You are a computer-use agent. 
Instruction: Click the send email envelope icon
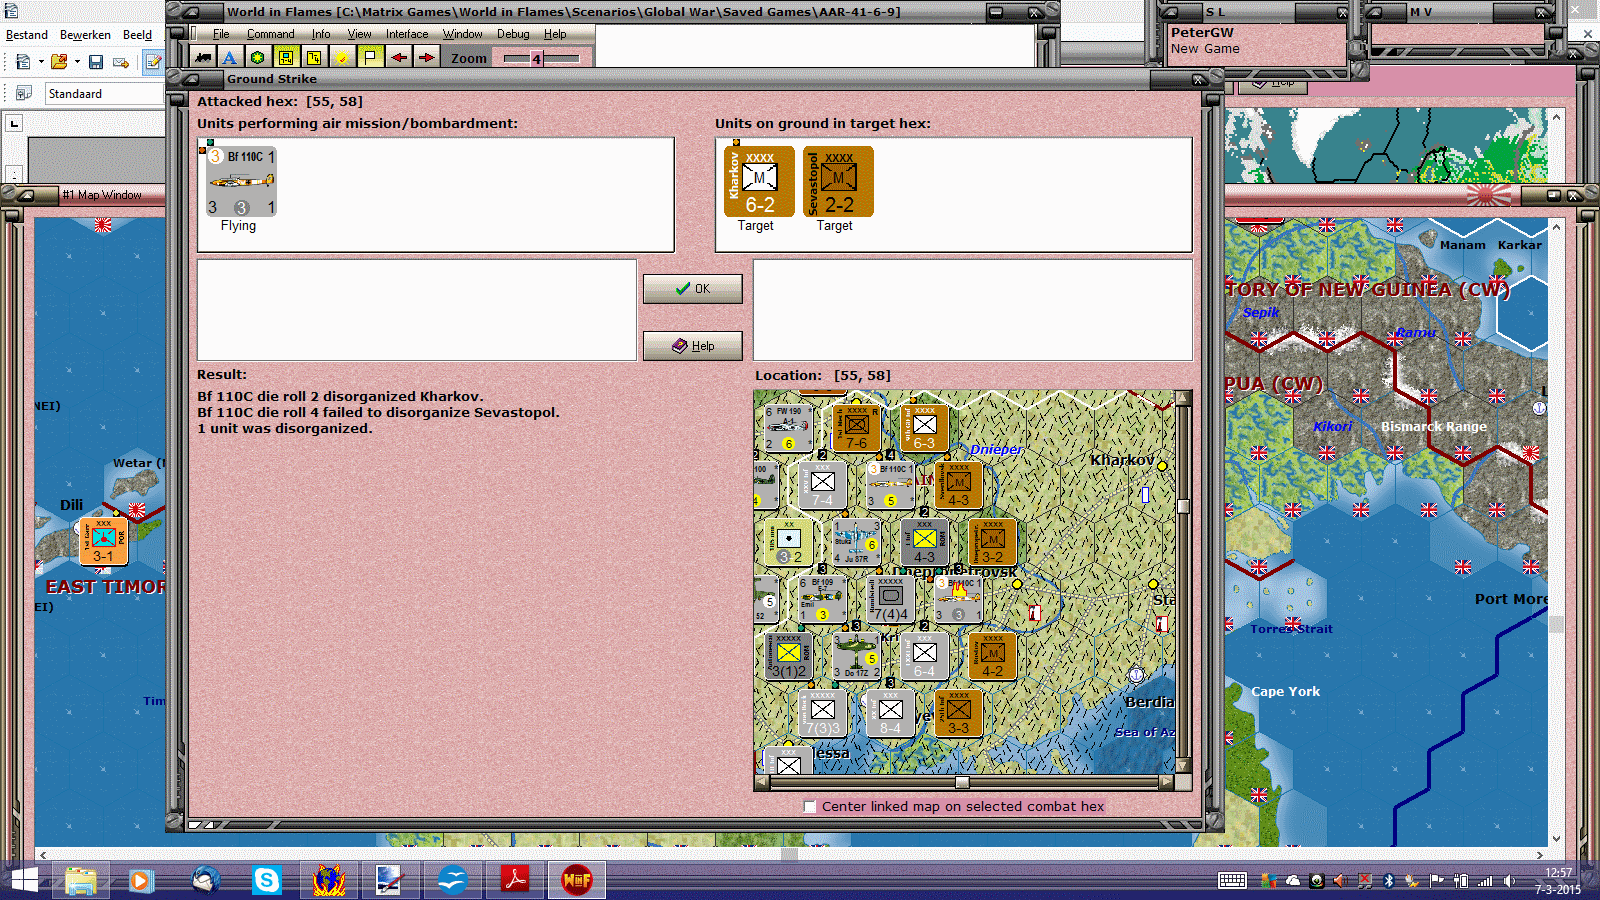coord(121,62)
